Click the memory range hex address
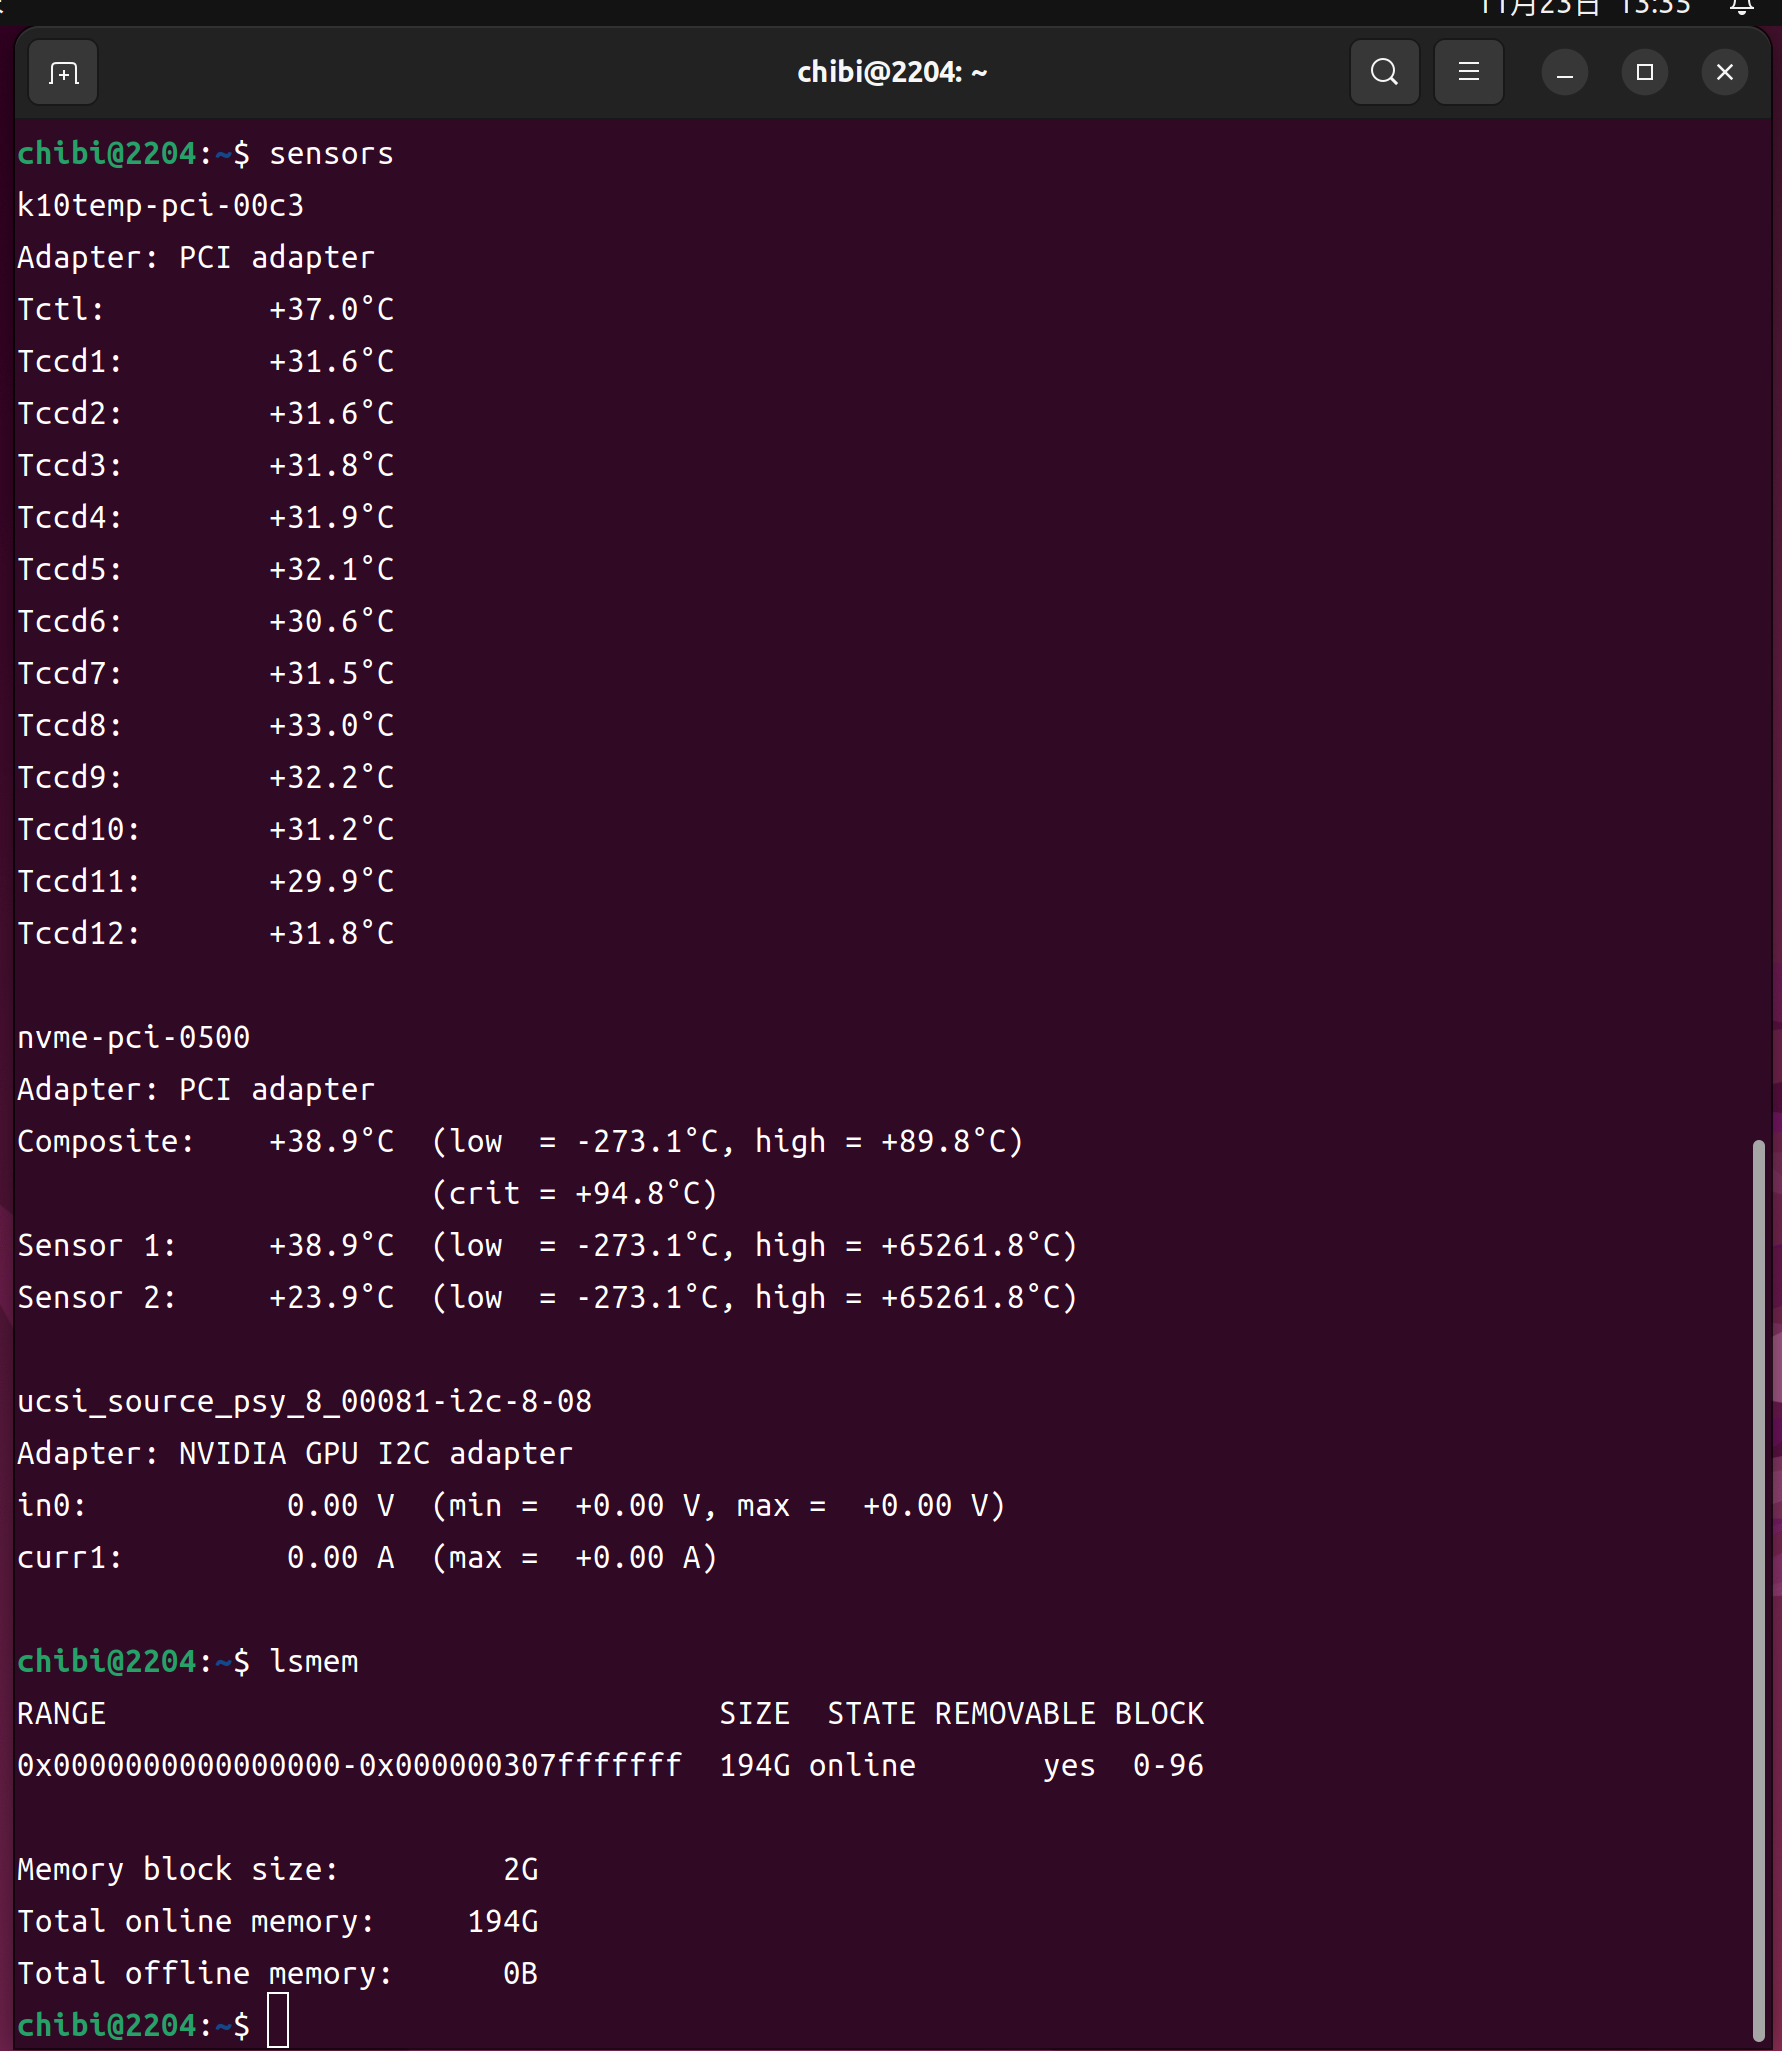This screenshot has width=1782, height=2051. tap(349, 1766)
